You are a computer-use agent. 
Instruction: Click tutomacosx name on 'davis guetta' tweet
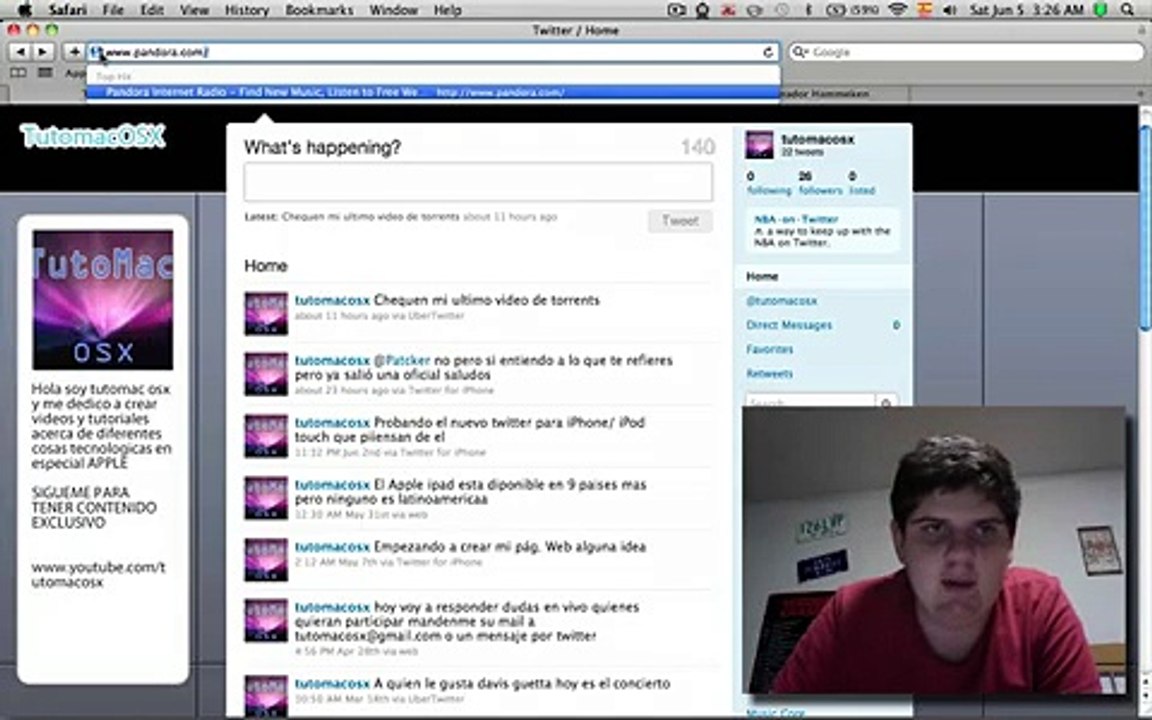[332, 683]
